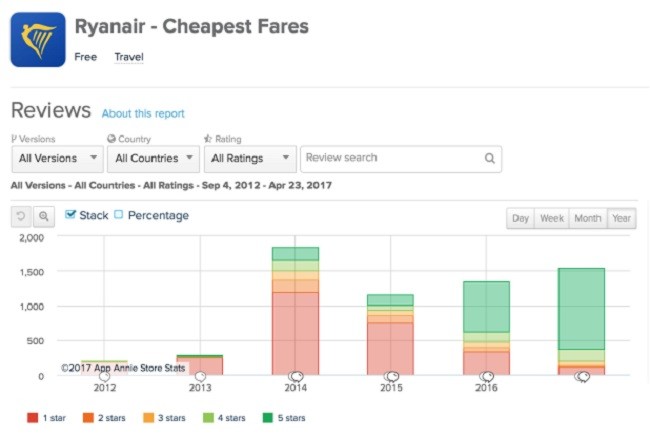This screenshot has width=650, height=441.
Task: Click the star icon beside Rating
Action: click(x=208, y=138)
